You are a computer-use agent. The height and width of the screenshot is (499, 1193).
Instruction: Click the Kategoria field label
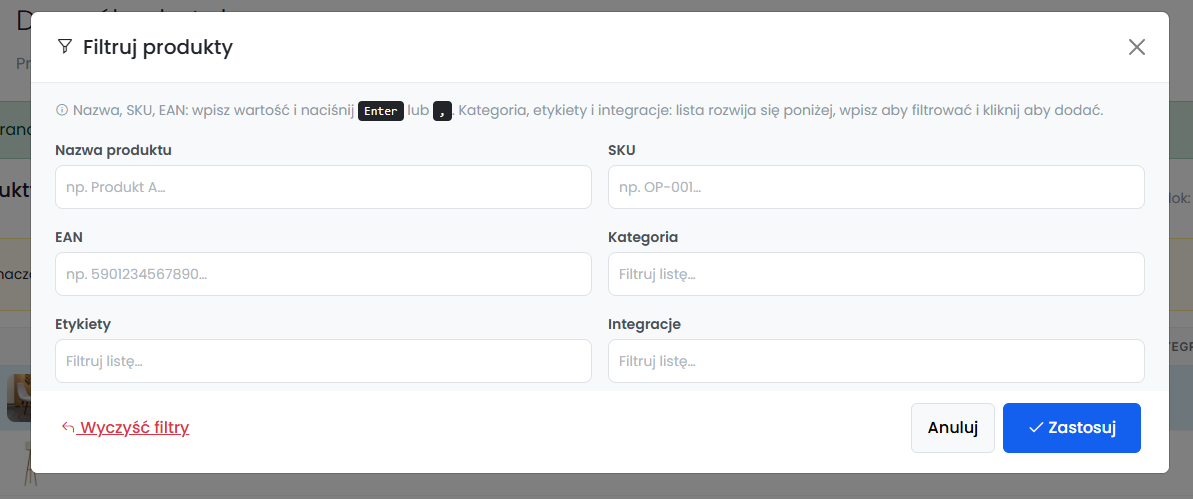pyautogui.click(x=643, y=237)
